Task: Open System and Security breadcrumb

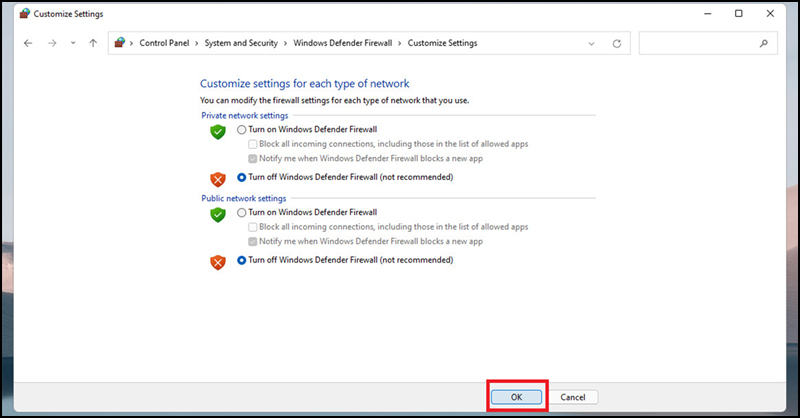Action: pos(241,43)
